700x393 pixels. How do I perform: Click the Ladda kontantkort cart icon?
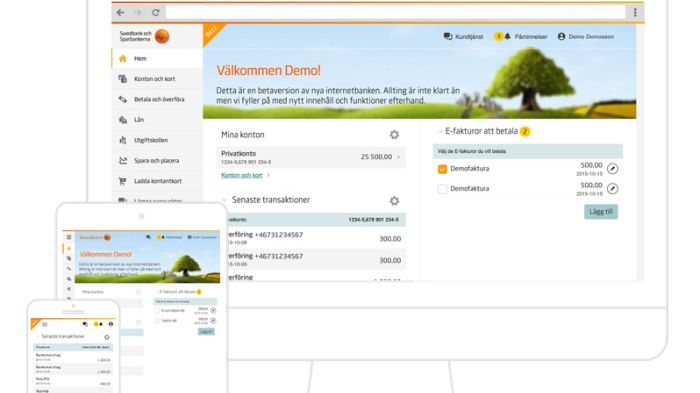tap(123, 181)
